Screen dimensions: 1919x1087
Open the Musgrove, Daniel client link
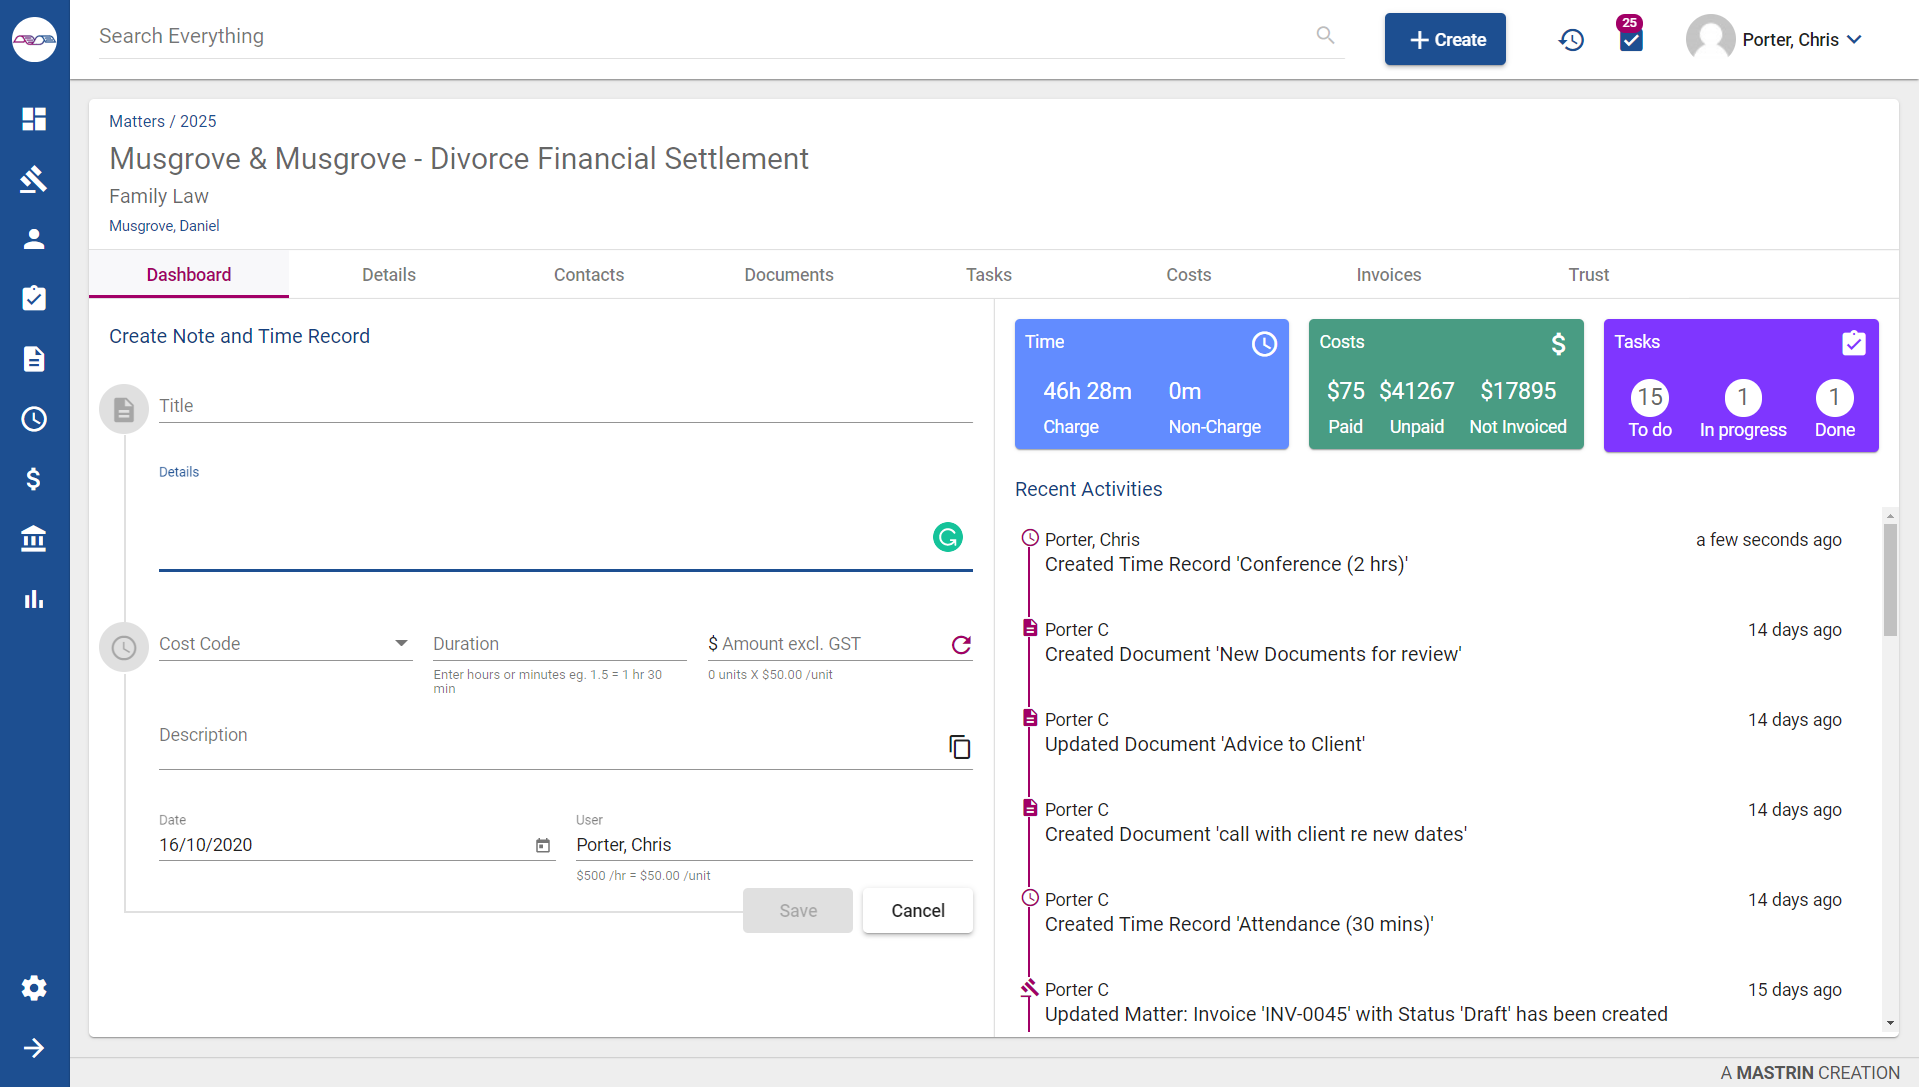(x=164, y=225)
